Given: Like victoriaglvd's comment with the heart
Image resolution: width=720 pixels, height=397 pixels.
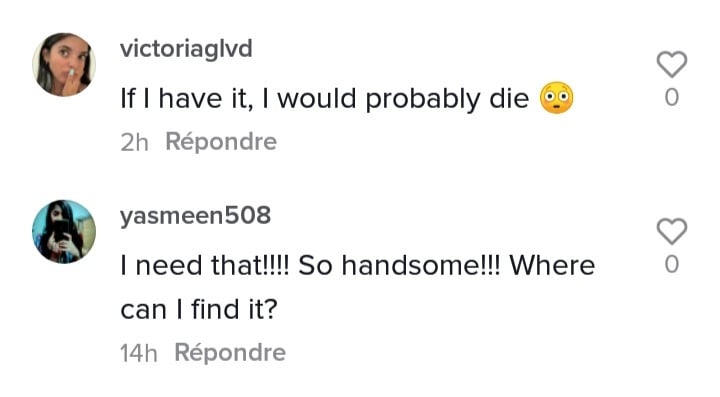Looking at the screenshot, I should [671, 64].
